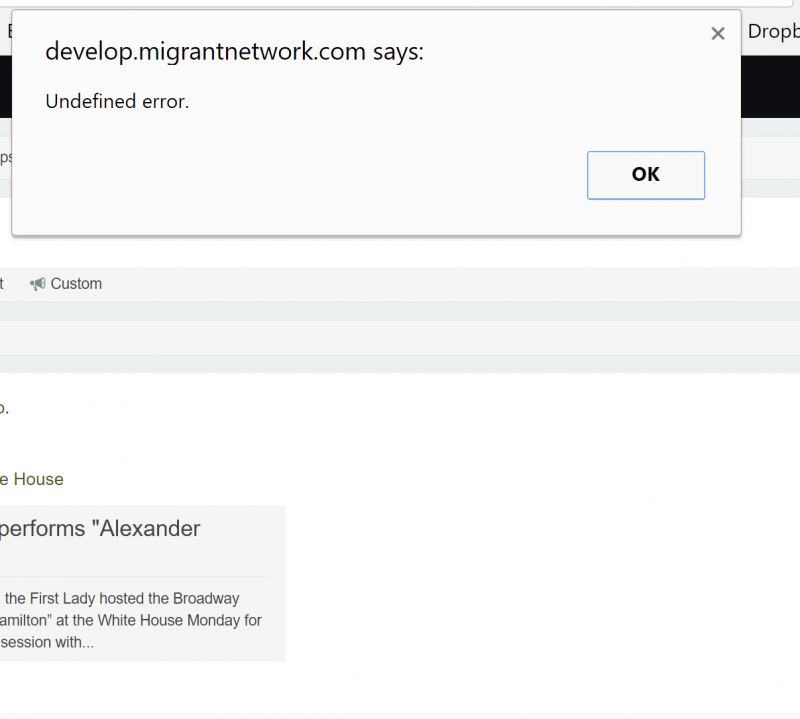This screenshot has width=800, height=719.
Task: Open the article titled performs "Alexander
Action: point(100,529)
